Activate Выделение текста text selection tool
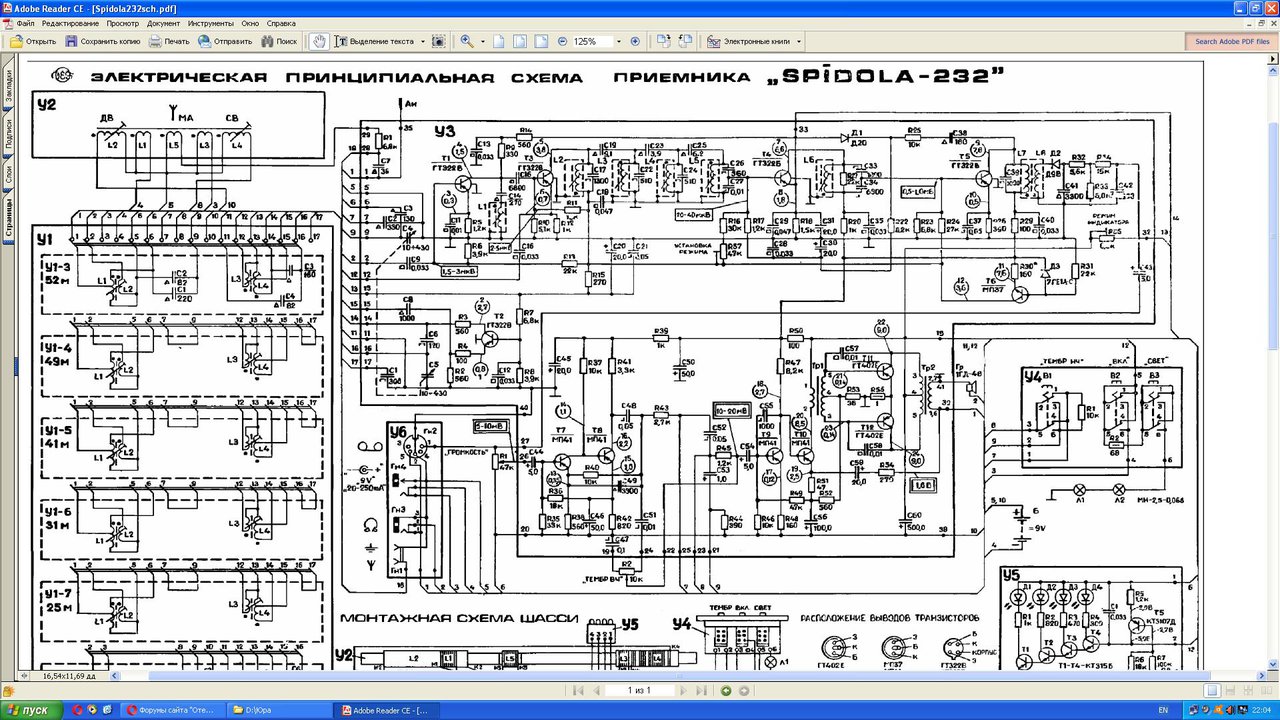 [x=375, y=41]
